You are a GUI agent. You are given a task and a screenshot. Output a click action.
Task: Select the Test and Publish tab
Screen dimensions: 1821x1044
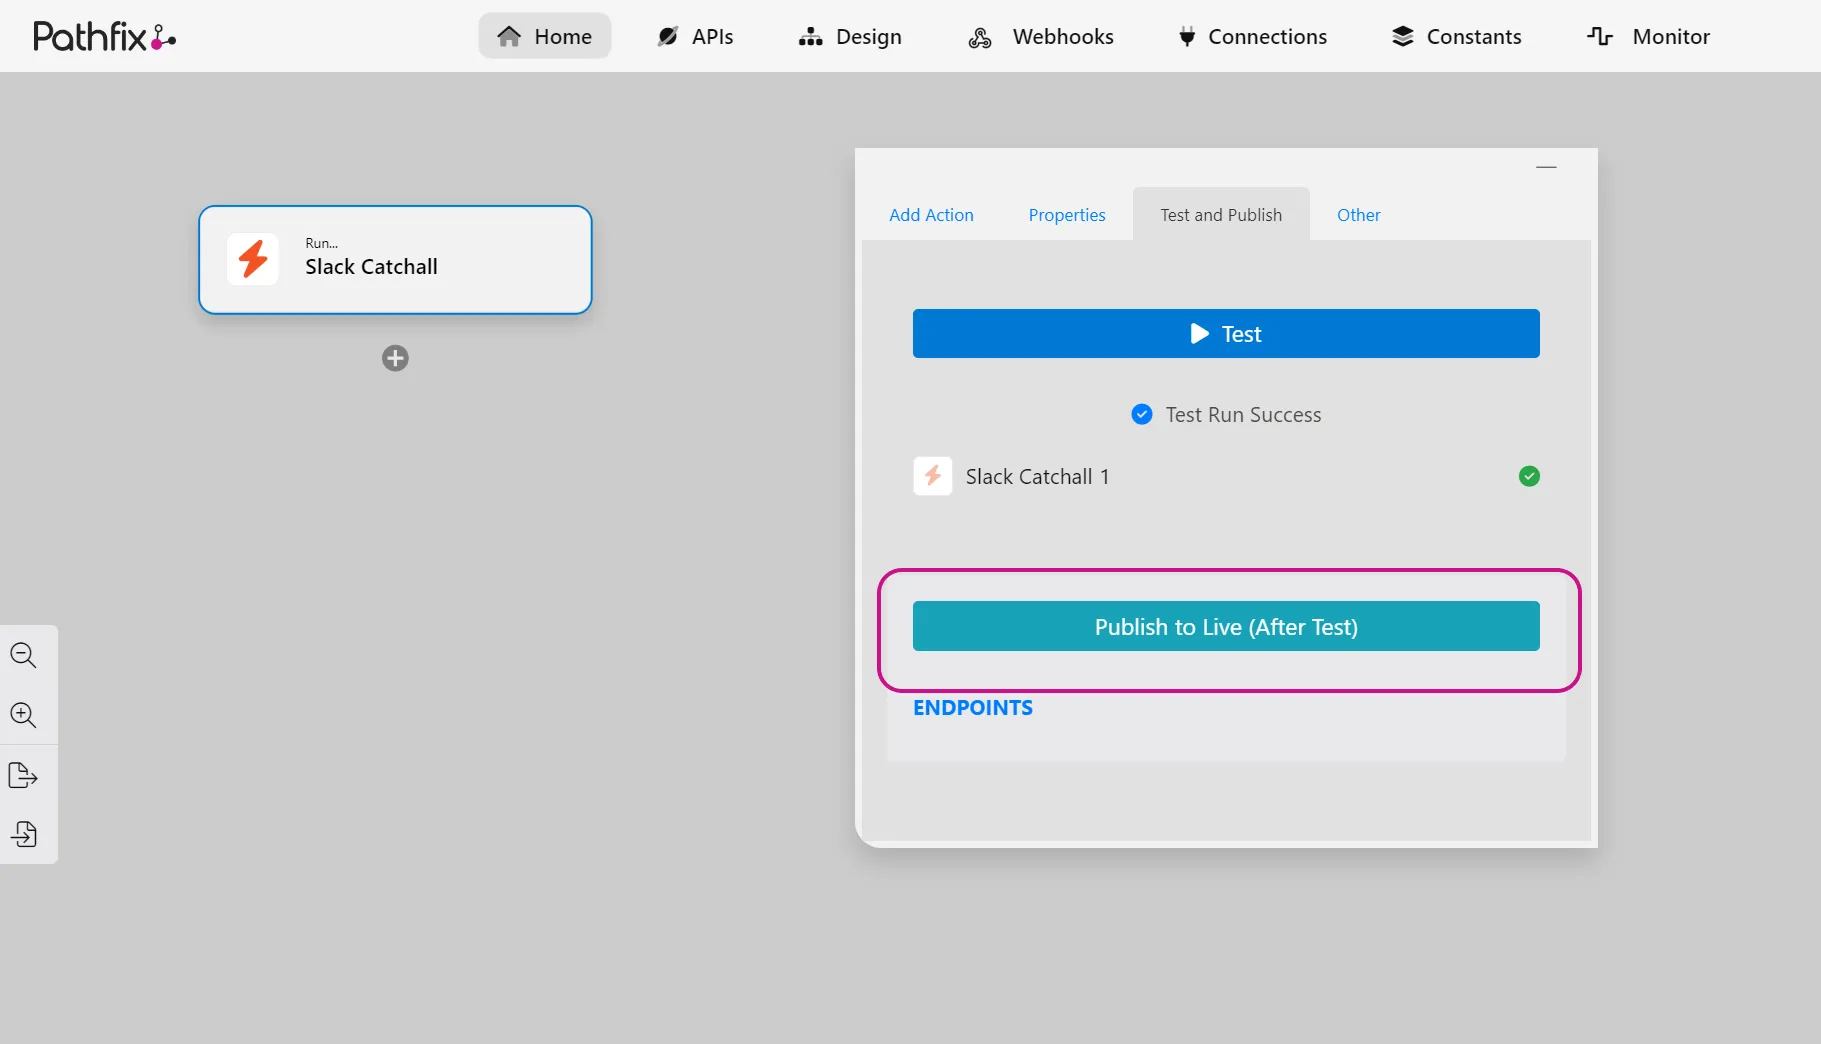1221,214
